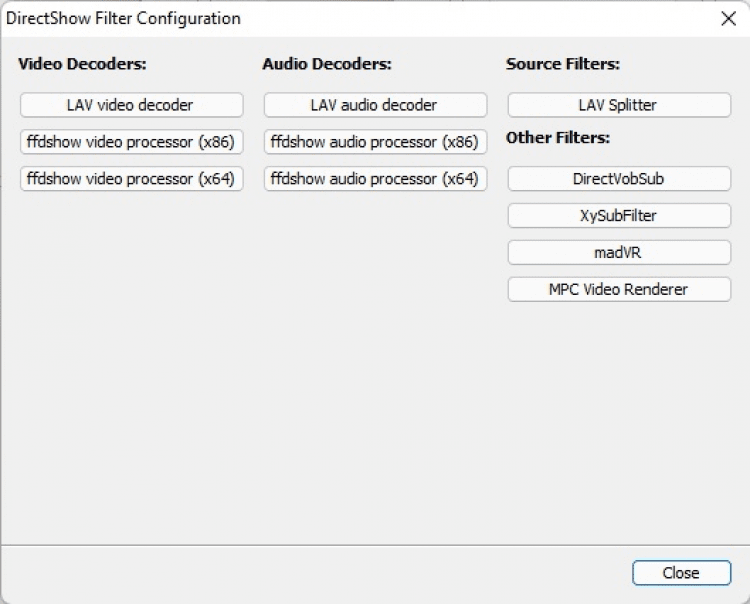Click the madVR button
The width and height of the screenshot is (750, 604).
(619, 253)
